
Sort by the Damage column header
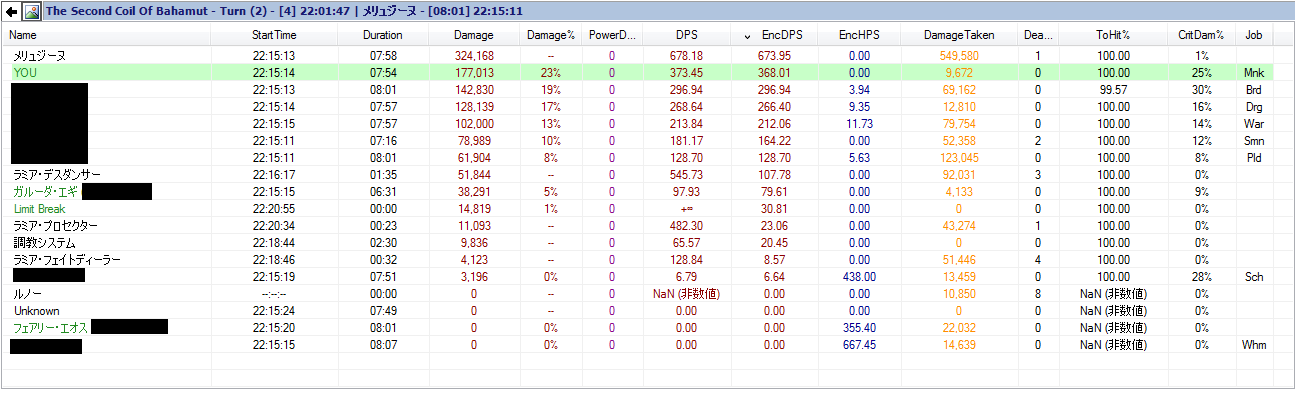pos(473,35)
